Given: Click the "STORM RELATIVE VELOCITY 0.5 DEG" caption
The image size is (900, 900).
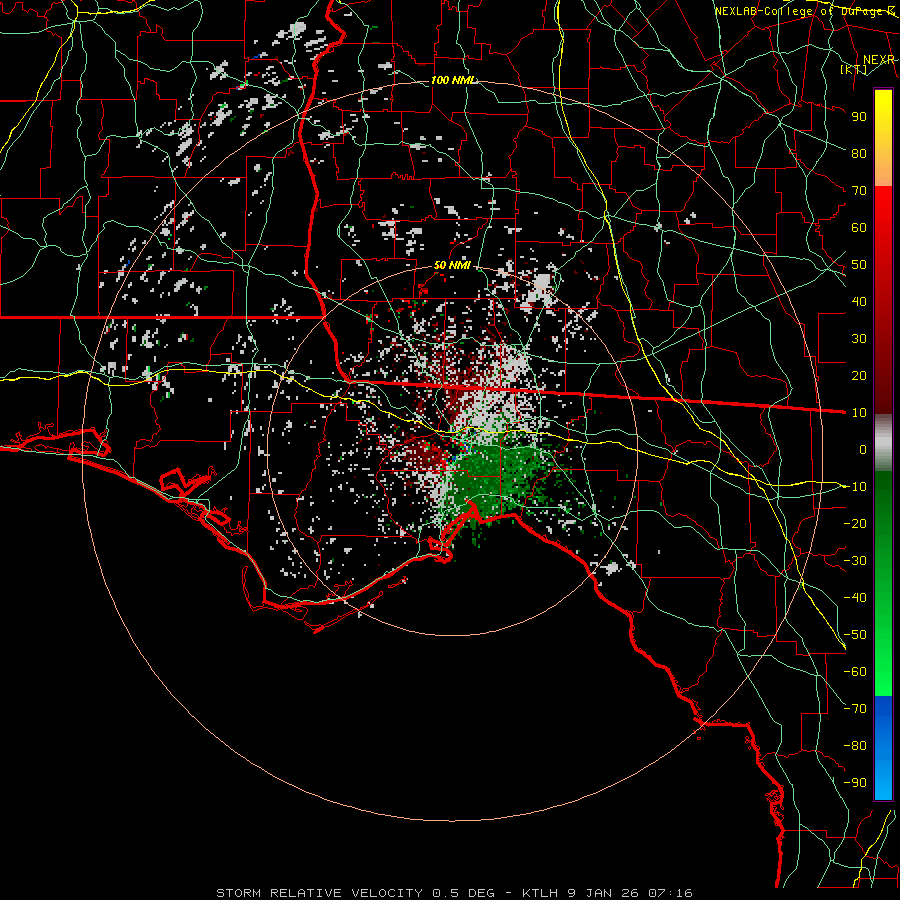Looking at the screenshot, I should [355, 893].
